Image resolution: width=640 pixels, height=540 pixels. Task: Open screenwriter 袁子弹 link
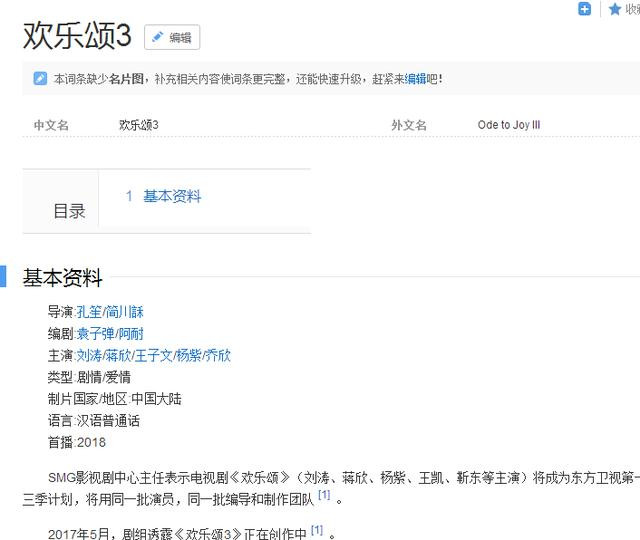pyautogui.click(x=95, y=334)
